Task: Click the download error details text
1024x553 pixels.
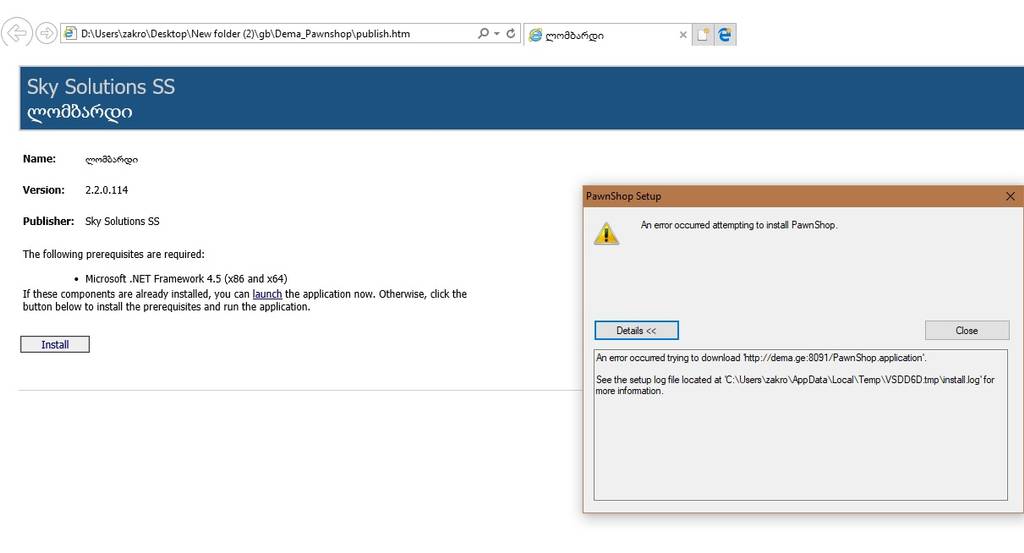Action: tap(761, 358)
